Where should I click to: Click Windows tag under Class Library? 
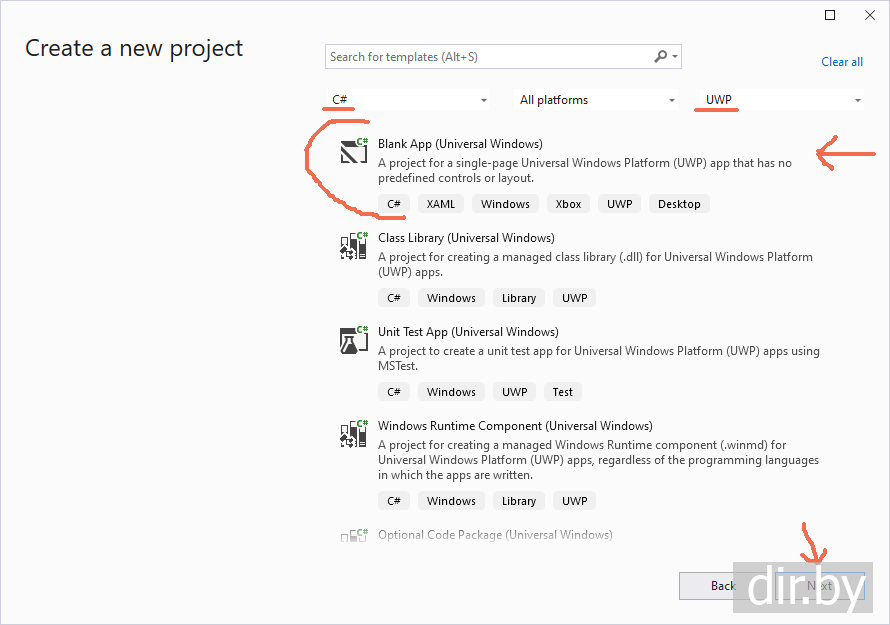tap(451, 298)
